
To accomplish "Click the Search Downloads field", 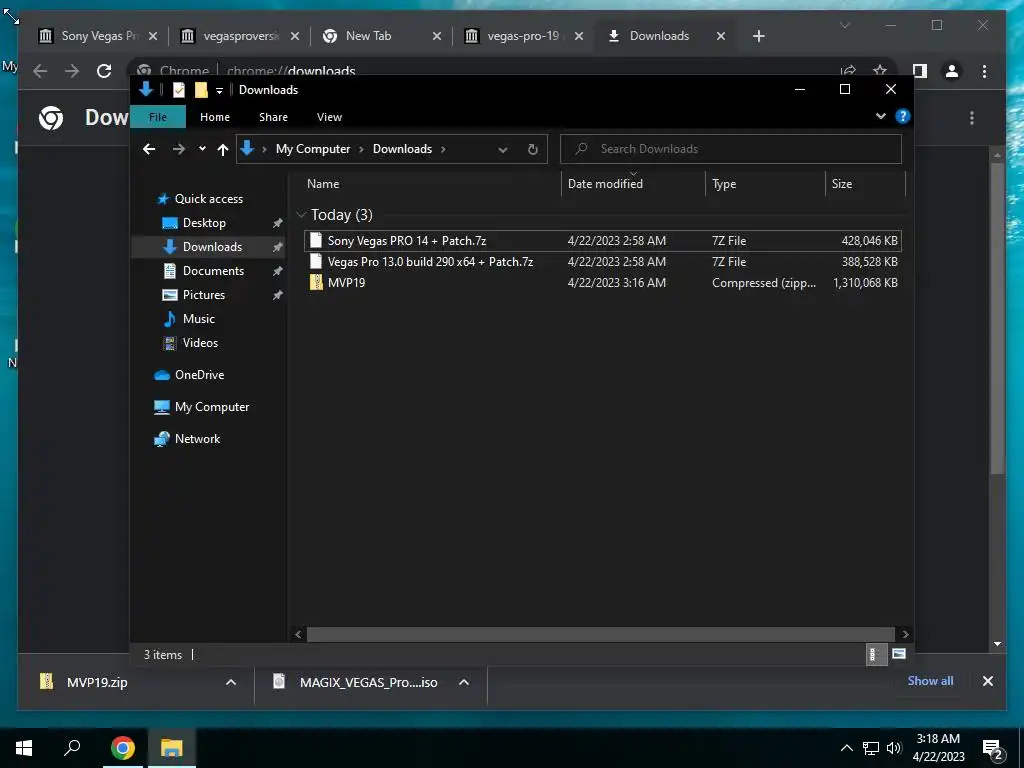I will (x=731, y=149).
